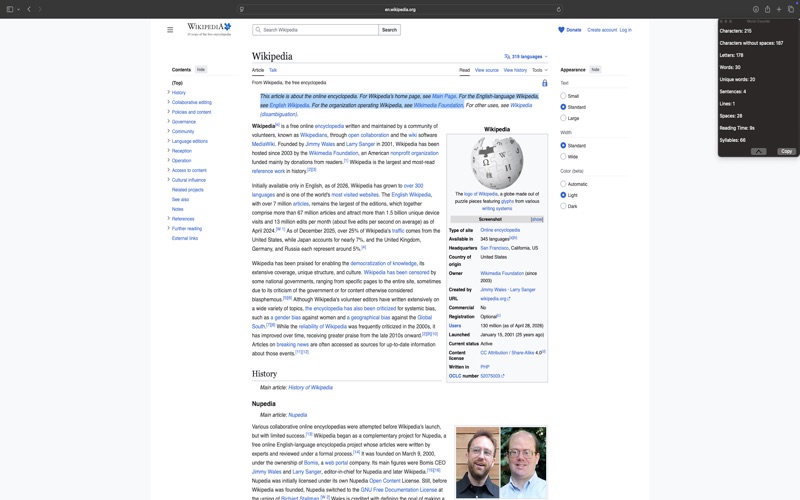Click the 'Reading Time: 9s' row

tap(737, 128)
